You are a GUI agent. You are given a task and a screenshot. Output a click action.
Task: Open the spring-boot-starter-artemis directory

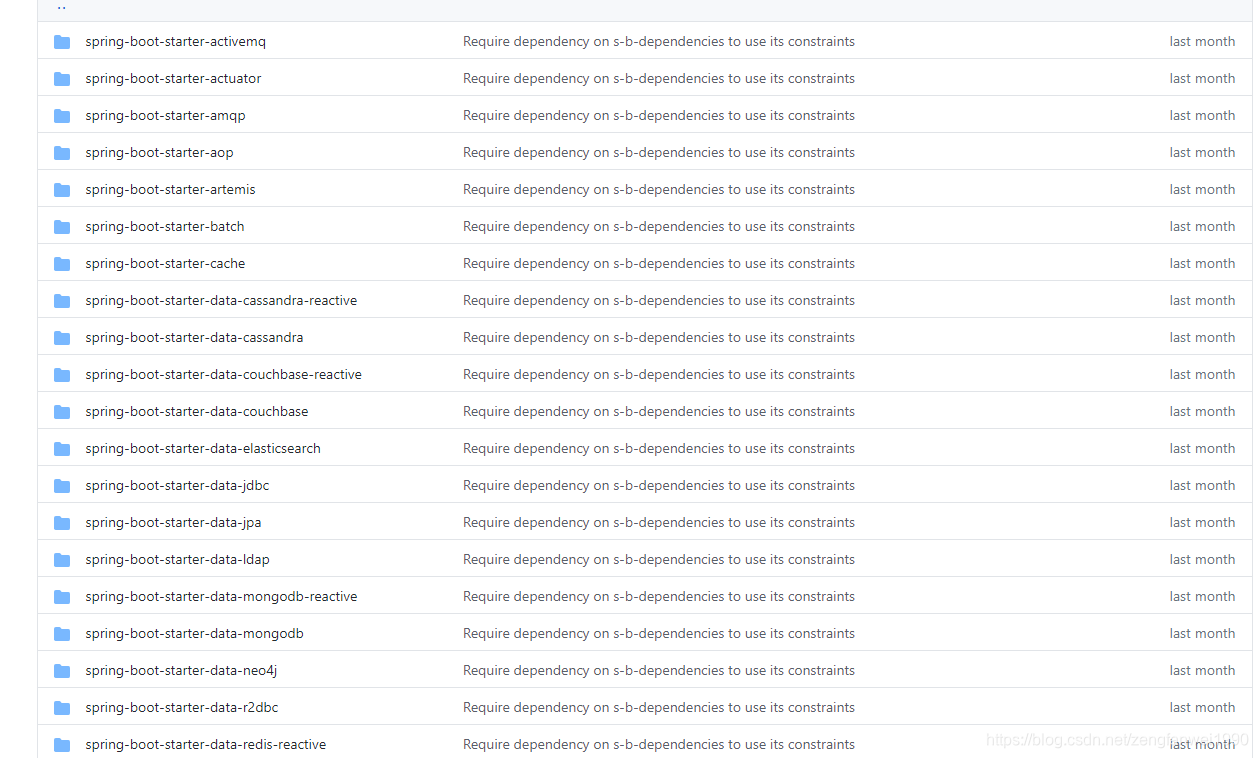pyautogui.click(x=170, y=190)
